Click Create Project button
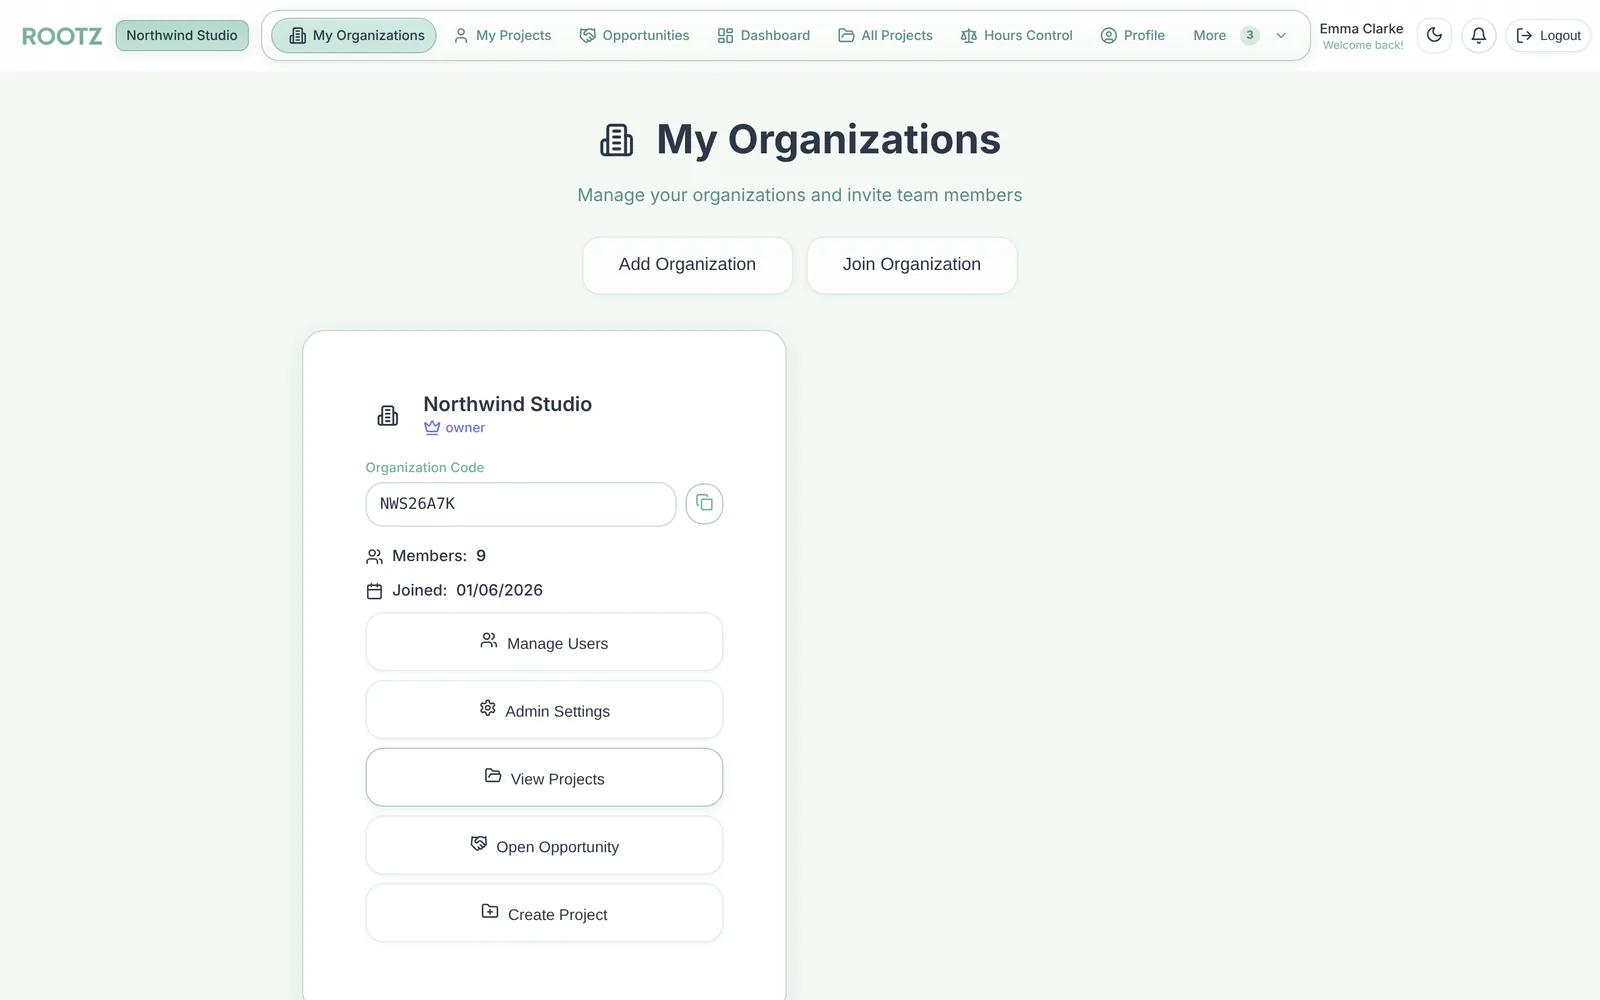This screenshot has height=1000, width=1600. pyautogui.click(x=544, y=913)
